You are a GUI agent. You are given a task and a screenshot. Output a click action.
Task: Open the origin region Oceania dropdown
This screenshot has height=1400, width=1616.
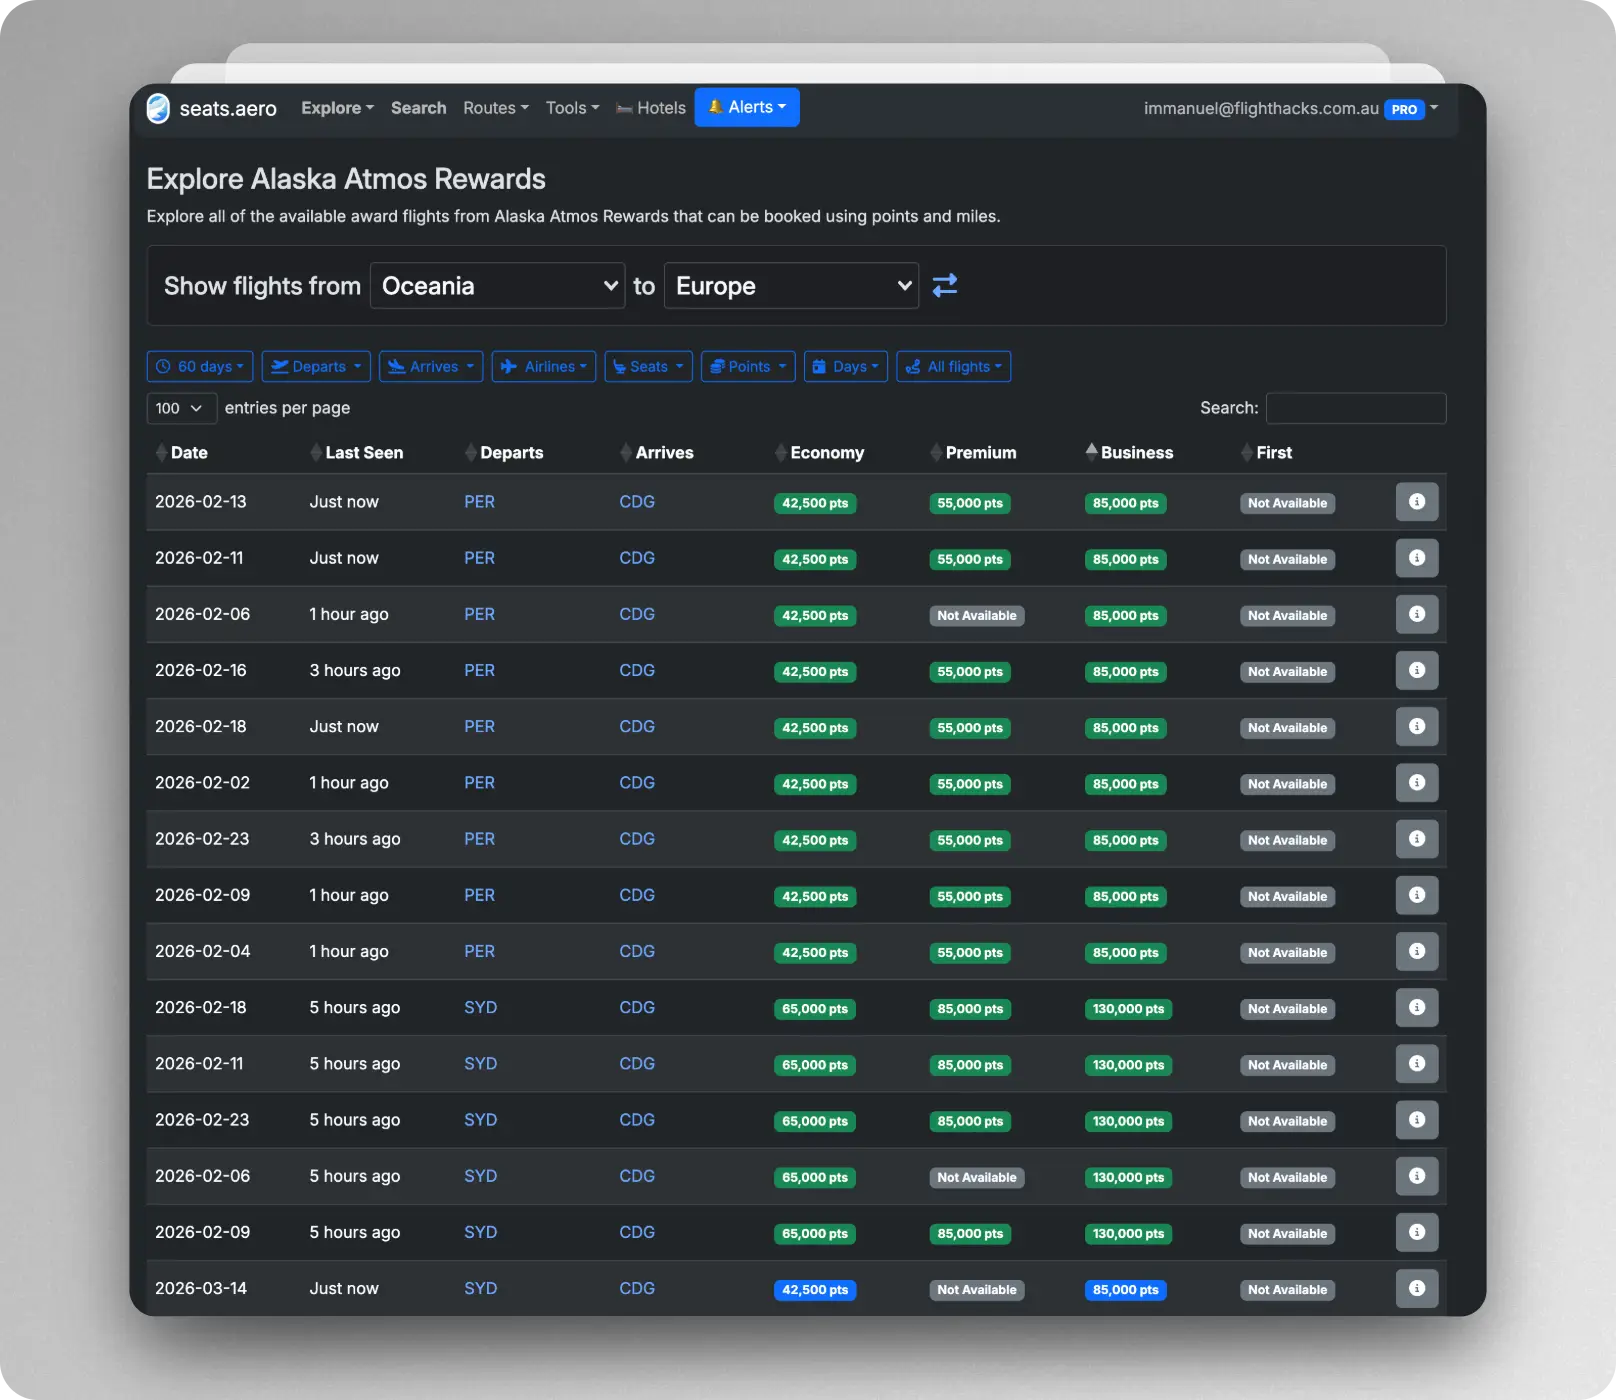pyautogui.click(x=498, y=286)
